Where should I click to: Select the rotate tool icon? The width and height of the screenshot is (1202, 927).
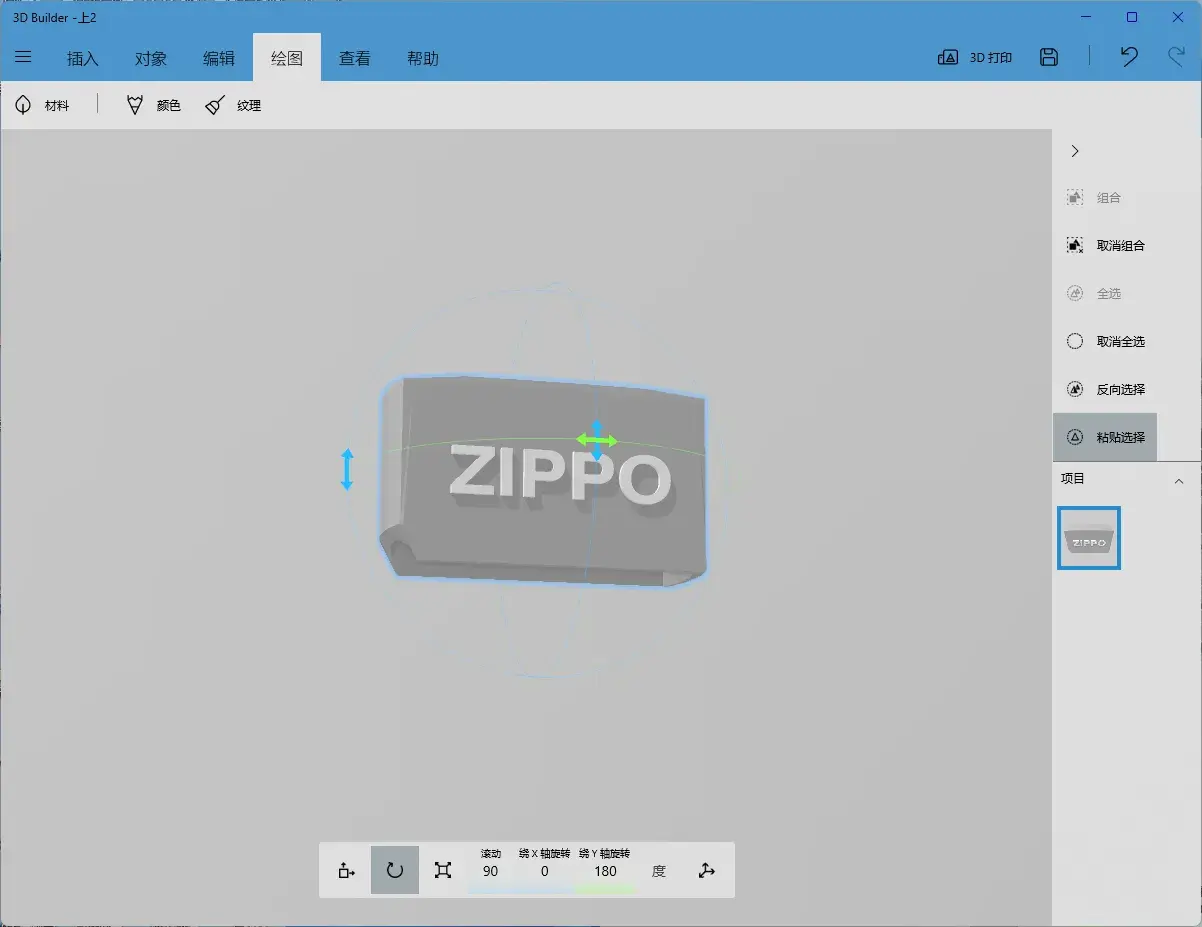point(395,870)
